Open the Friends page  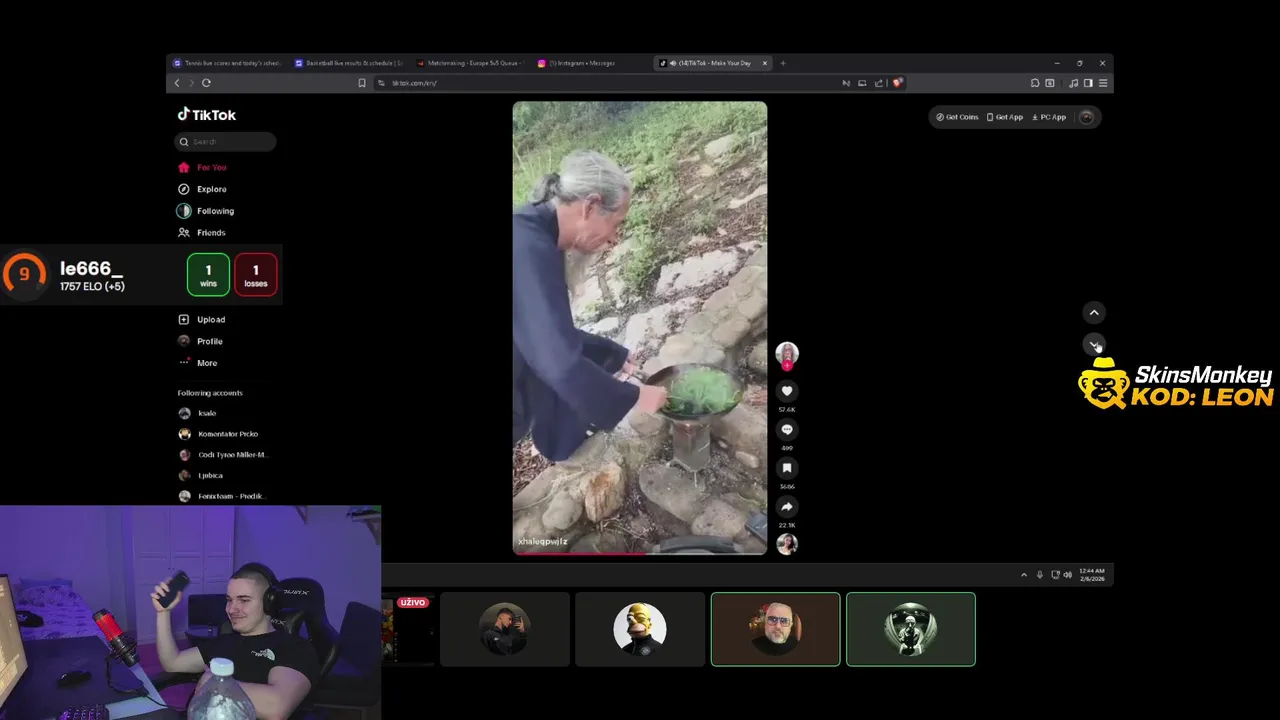202,232
